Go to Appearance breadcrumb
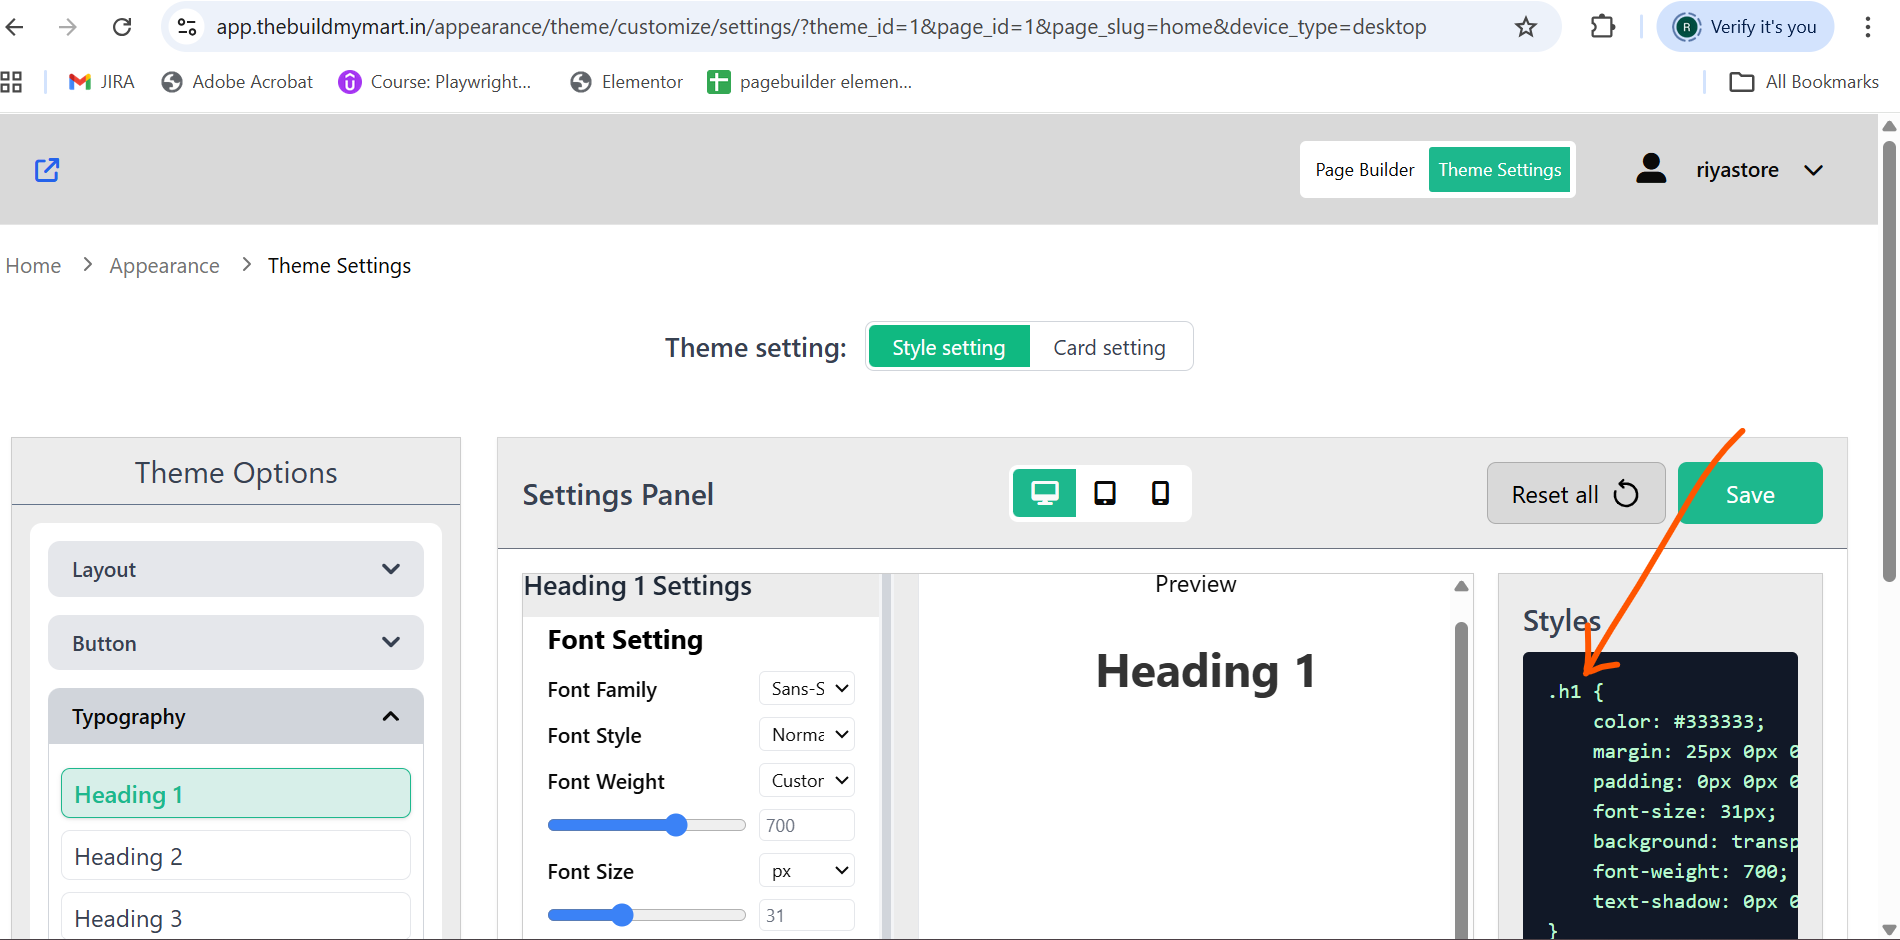Screen dimensions: 1900x940 click(x=164, y=266)
